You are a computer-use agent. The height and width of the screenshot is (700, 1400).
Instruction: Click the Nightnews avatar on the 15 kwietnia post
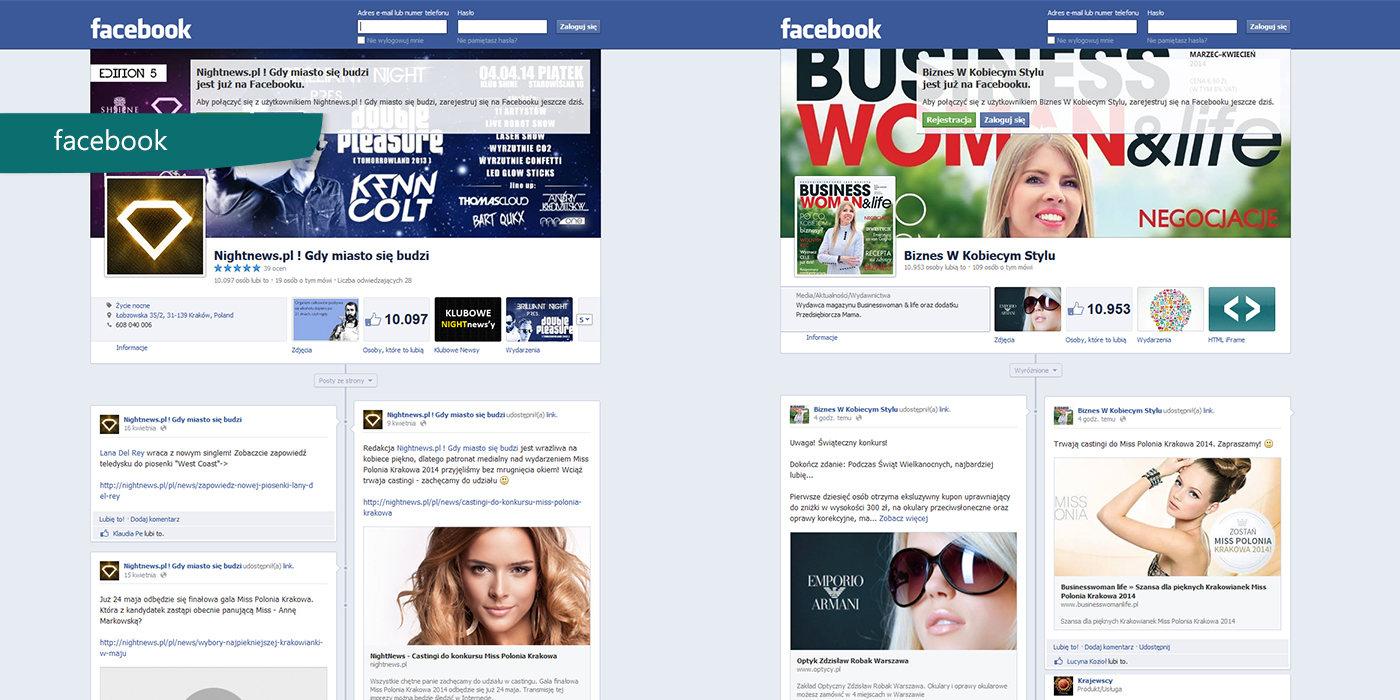tap(109, 571)
